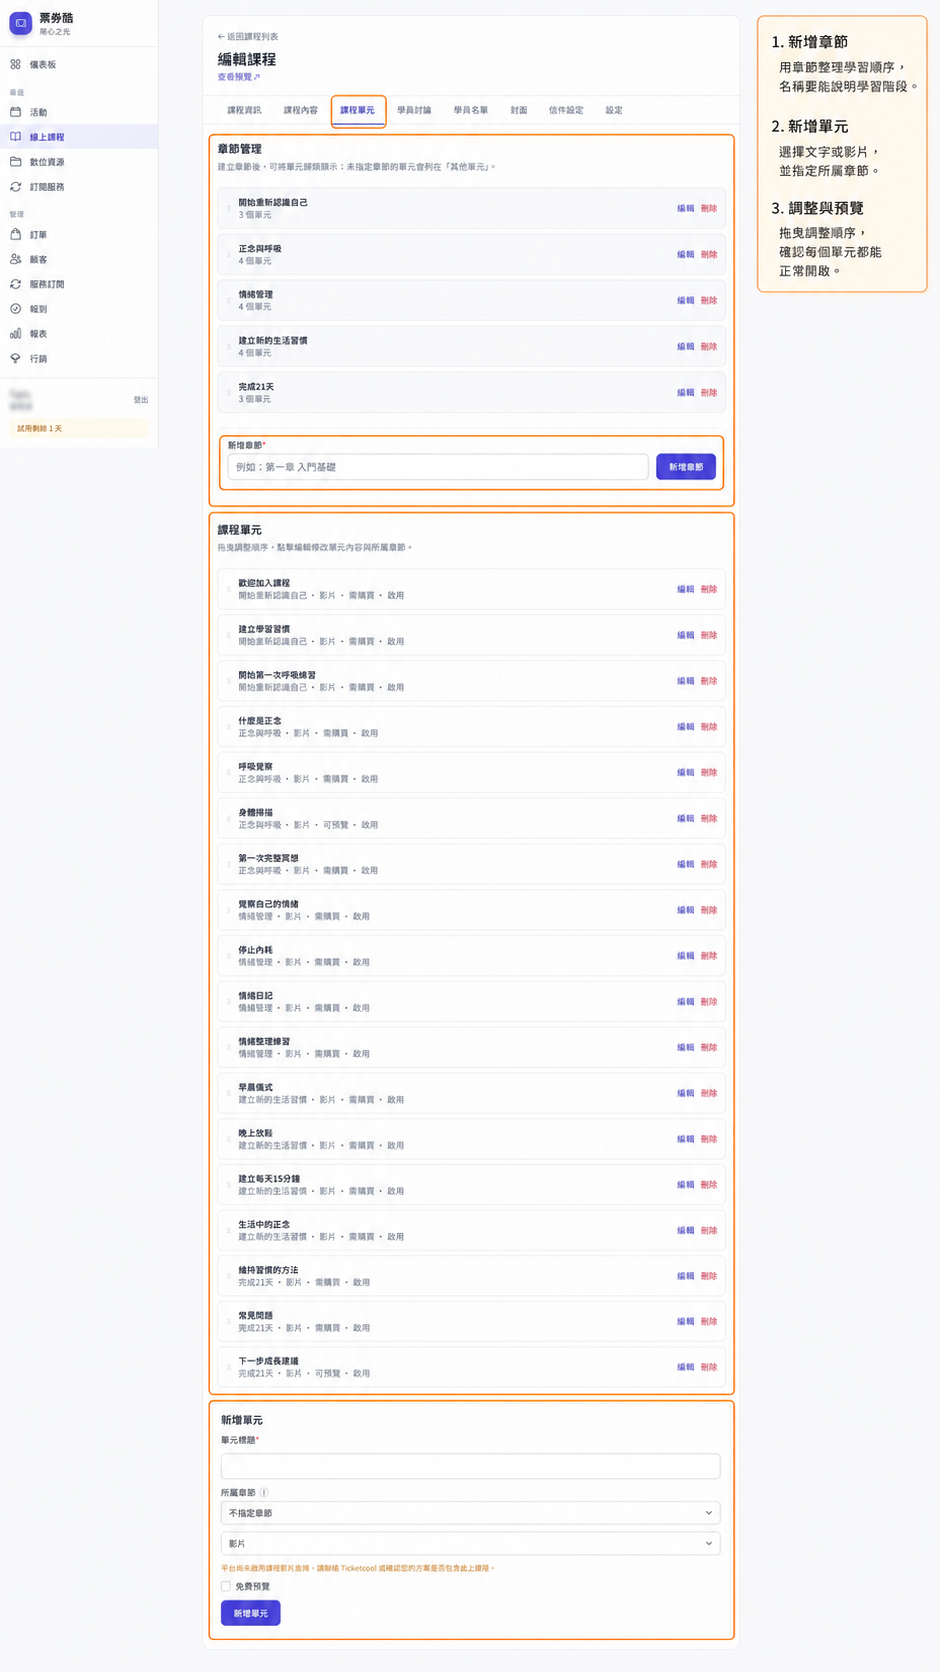
Task: Open the 訂單 bag icon in sidebar
Action: [15, 235]
